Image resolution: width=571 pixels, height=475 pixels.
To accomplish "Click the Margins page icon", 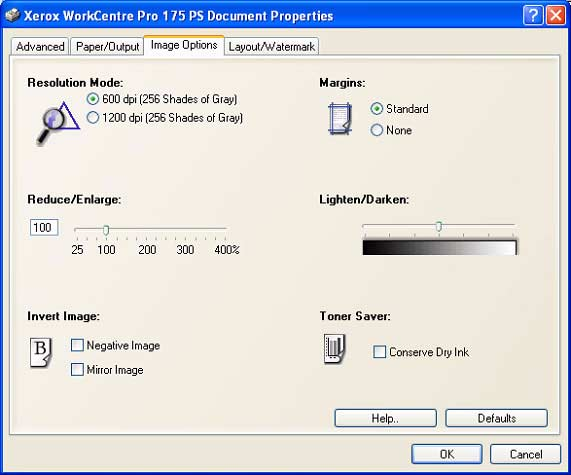I will 340,119.
